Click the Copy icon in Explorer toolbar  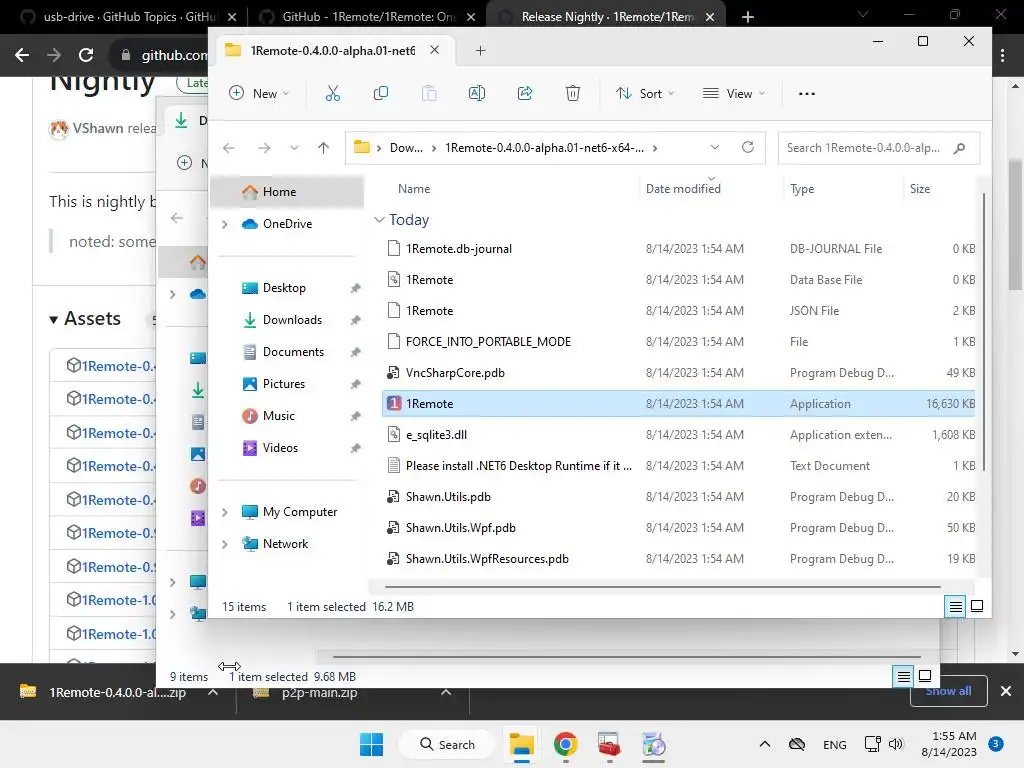click(x=381, y=93)
